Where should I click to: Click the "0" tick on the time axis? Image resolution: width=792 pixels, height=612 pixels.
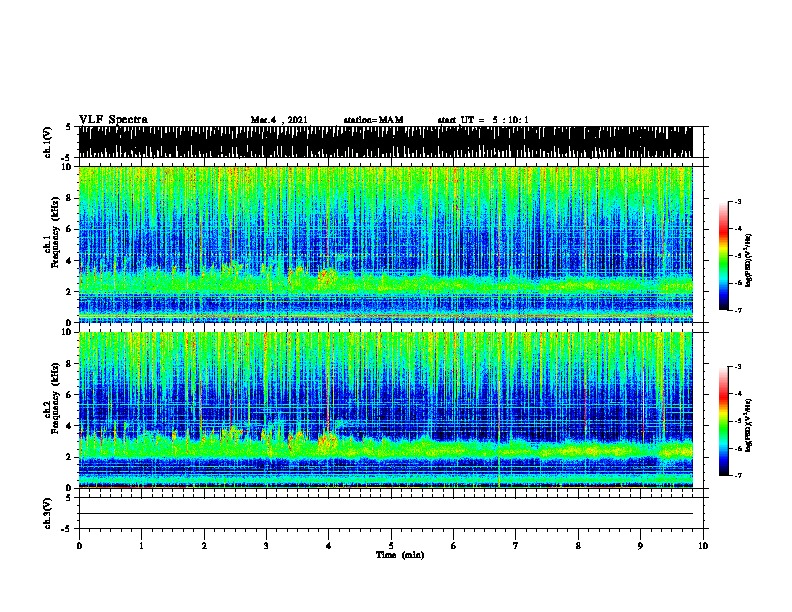click(x=79, y=546)
